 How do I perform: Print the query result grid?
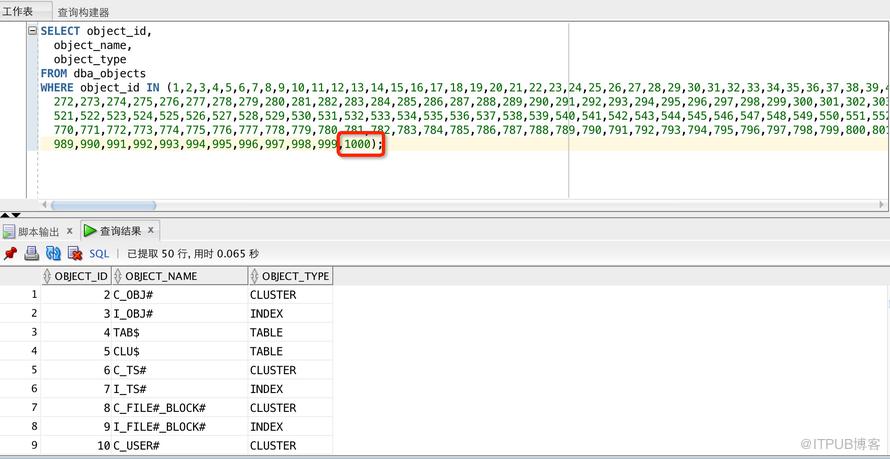tap(31, 253)
